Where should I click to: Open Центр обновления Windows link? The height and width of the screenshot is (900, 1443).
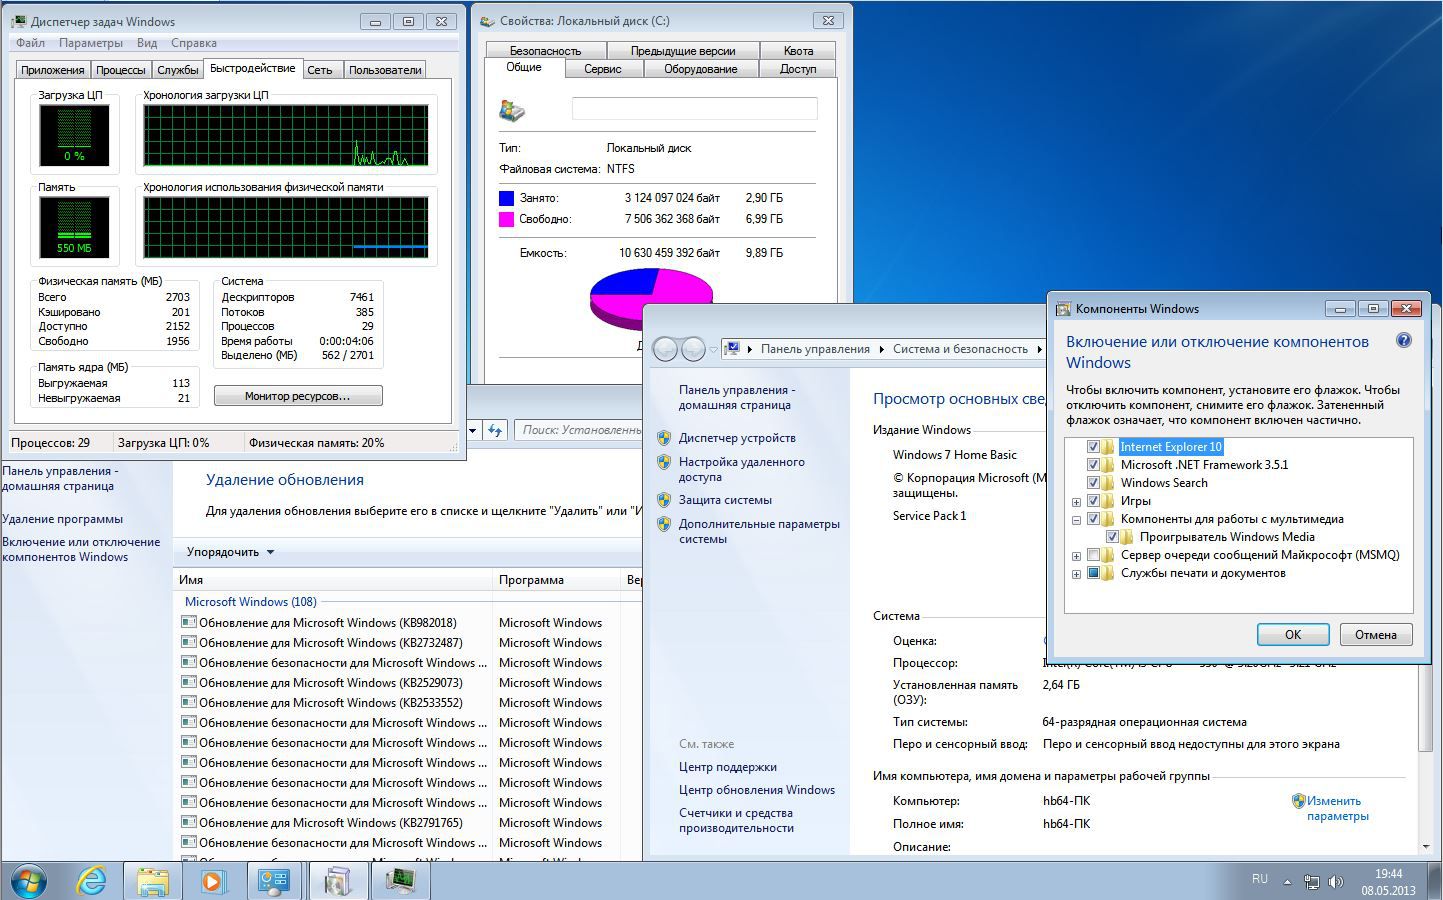click(x=757, y=790)
